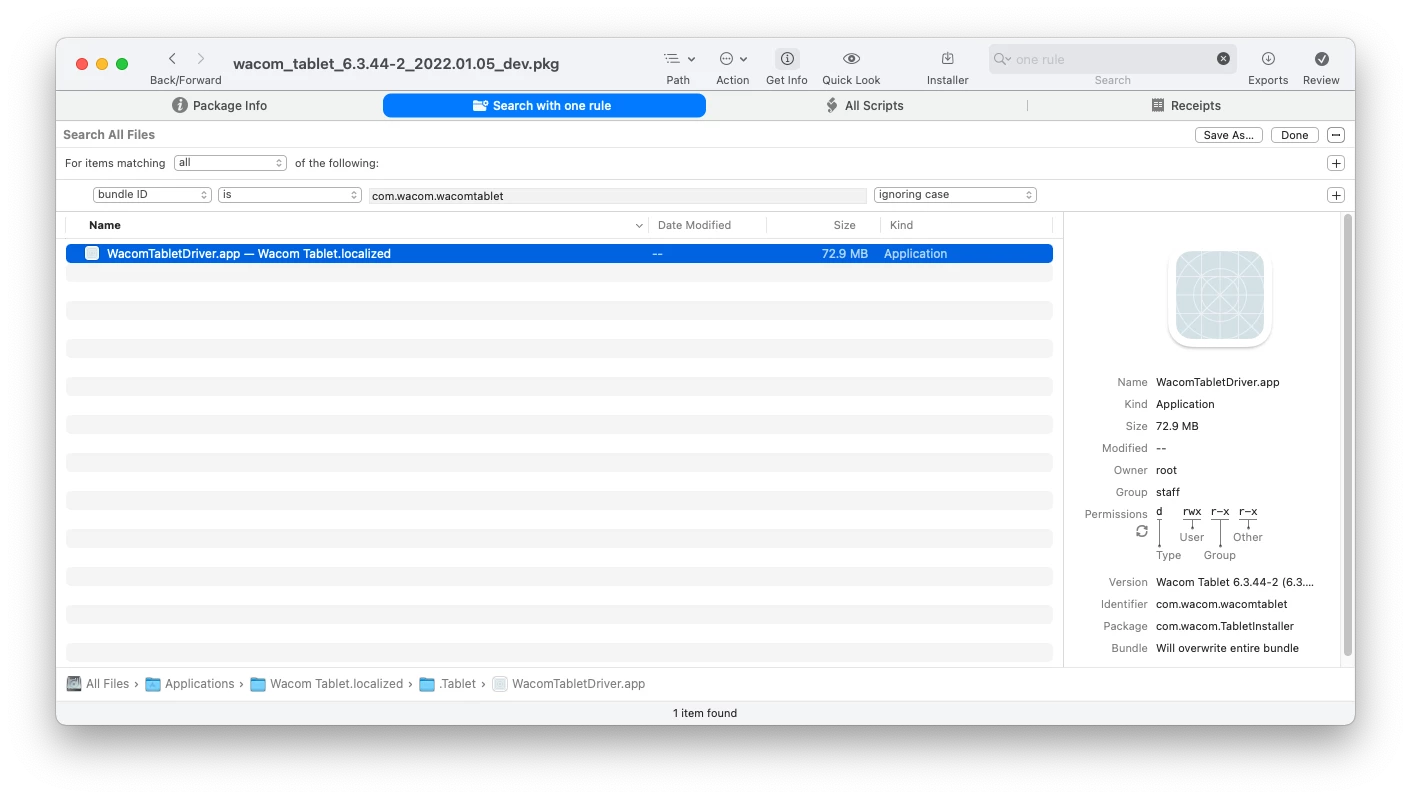
Task: Switch to the Package Info tab
Action: point(220,105)
